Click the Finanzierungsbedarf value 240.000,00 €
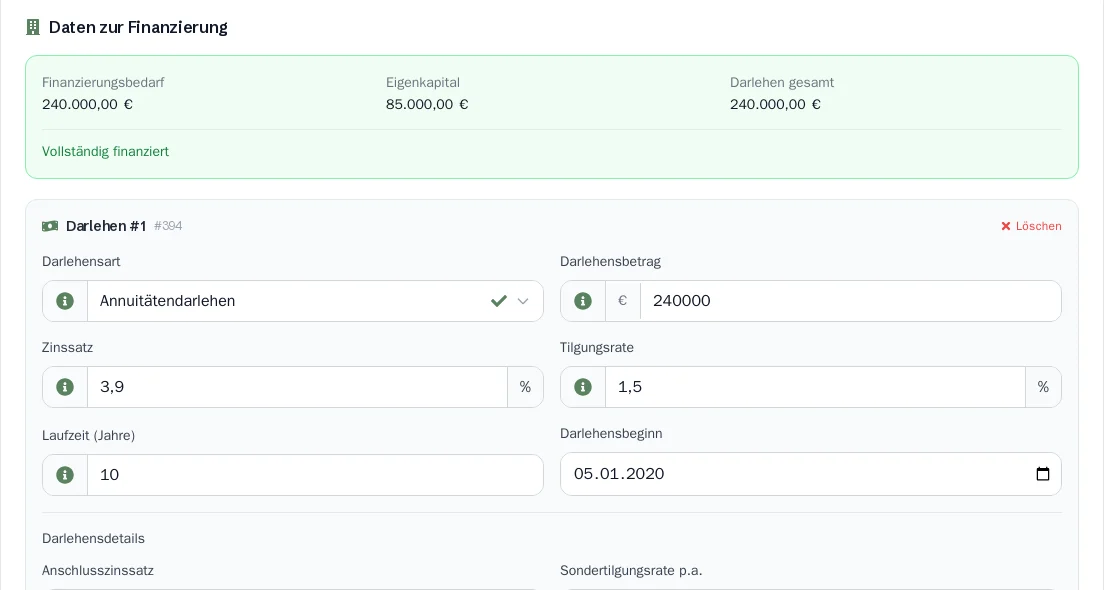1104x590 pixels. [87, 104]
